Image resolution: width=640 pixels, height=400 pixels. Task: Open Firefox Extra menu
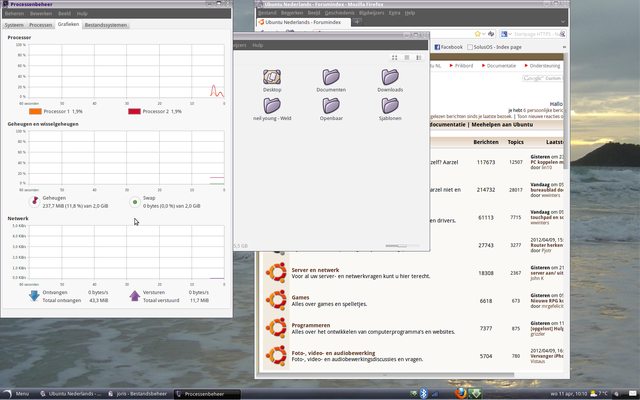(x=394, y=13)
